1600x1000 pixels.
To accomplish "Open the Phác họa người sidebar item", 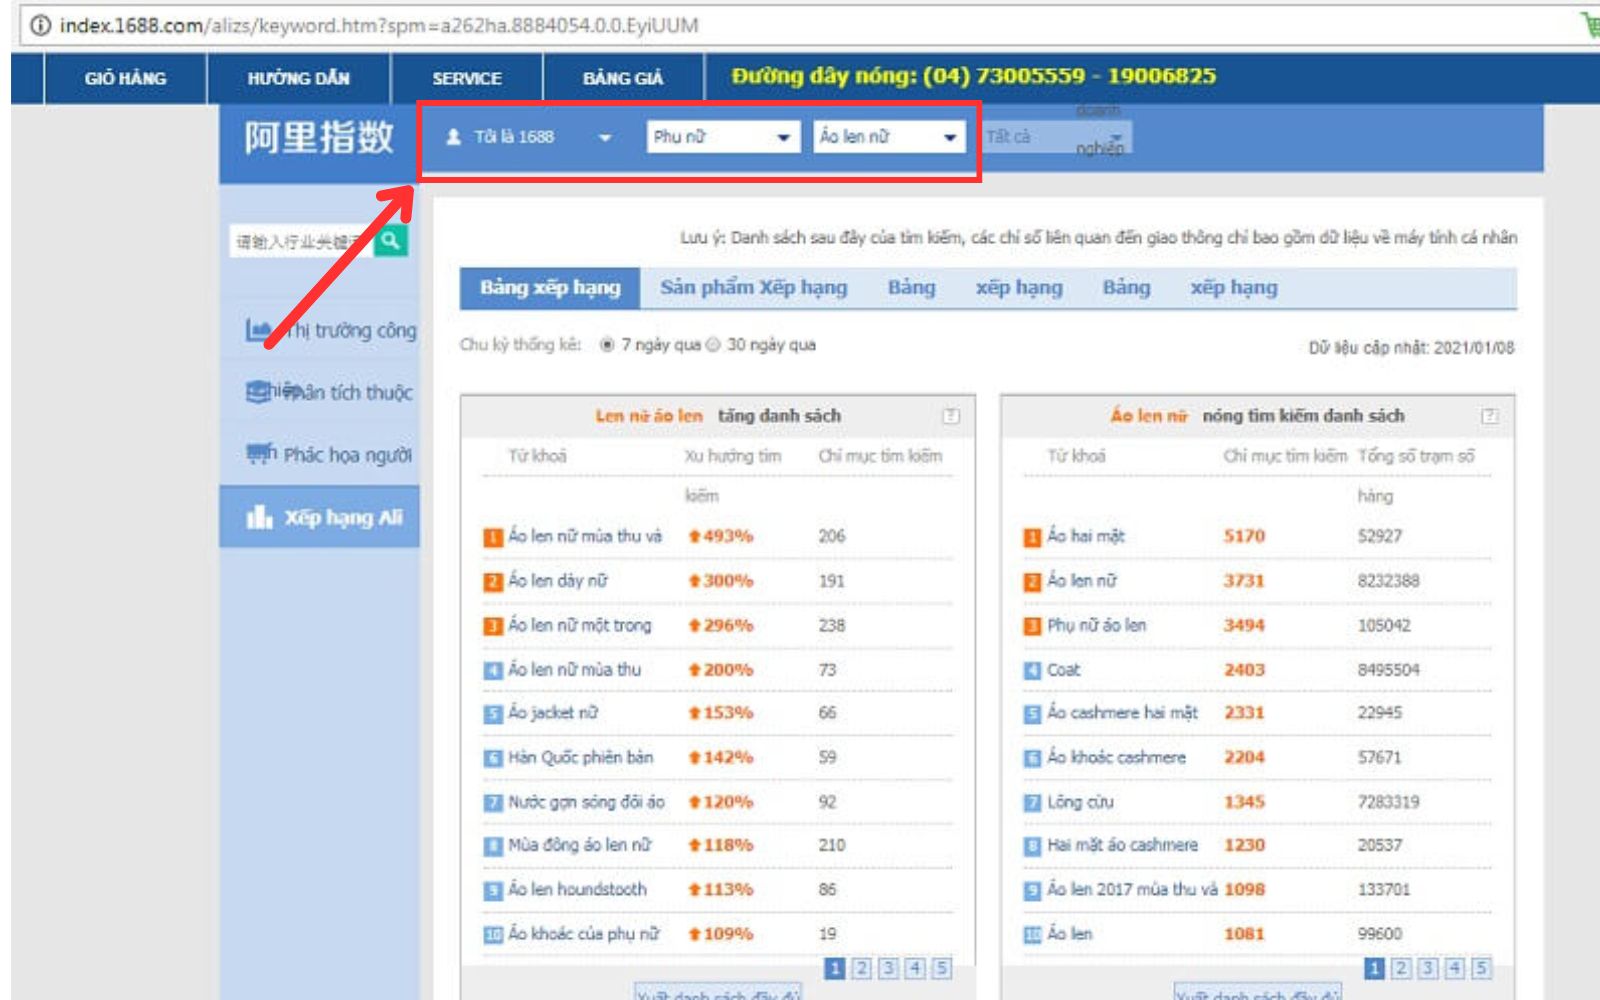I will click(x=320, y=455).
